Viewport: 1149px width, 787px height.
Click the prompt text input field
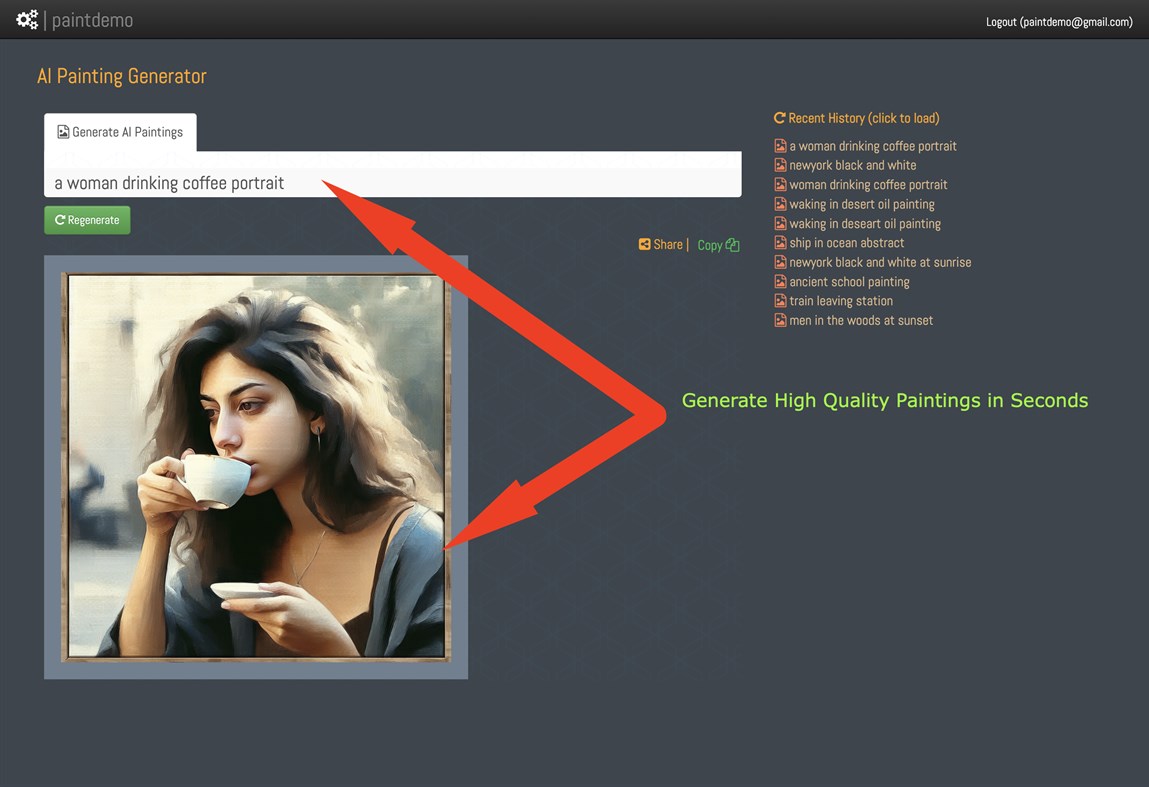click(393, 183)
